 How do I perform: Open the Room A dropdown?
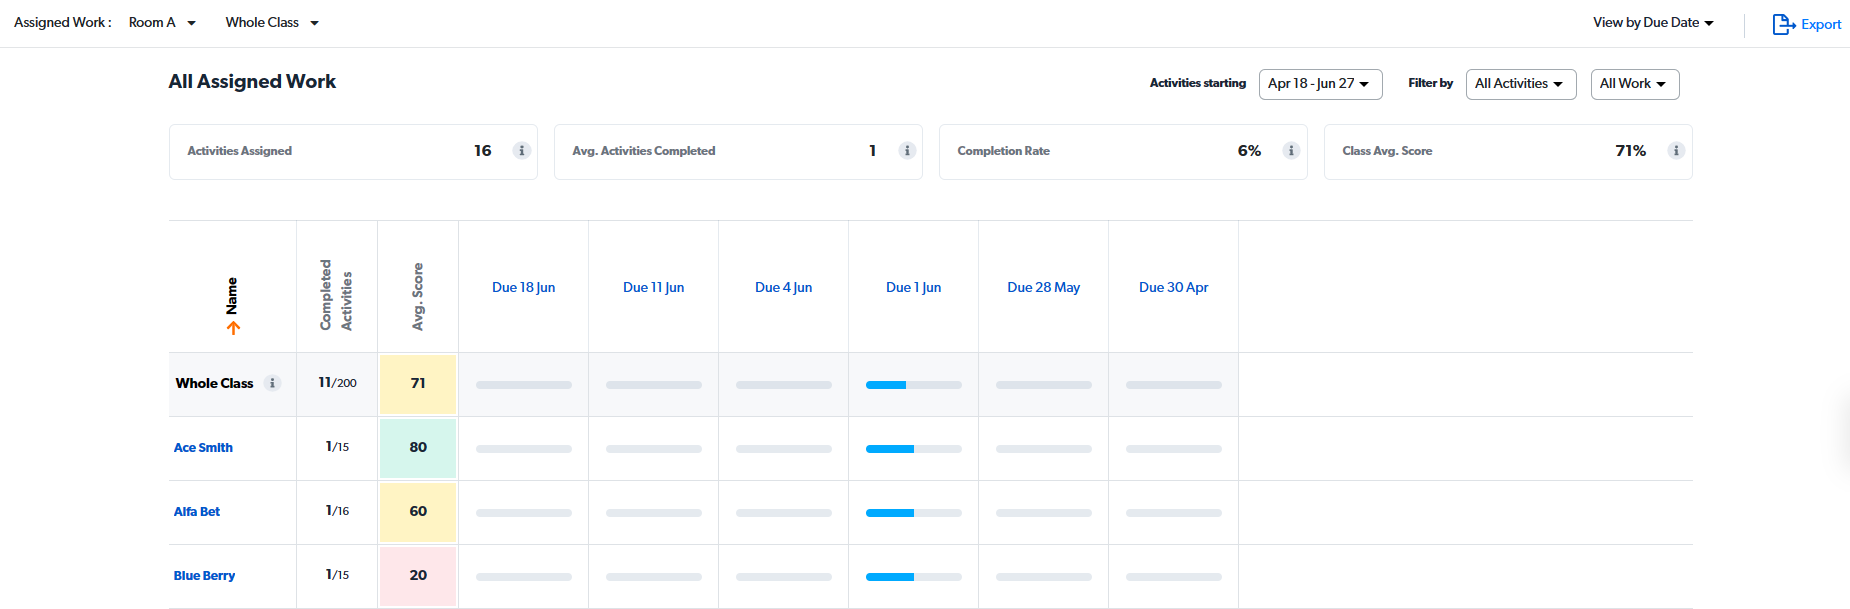[x=162, y=23]
